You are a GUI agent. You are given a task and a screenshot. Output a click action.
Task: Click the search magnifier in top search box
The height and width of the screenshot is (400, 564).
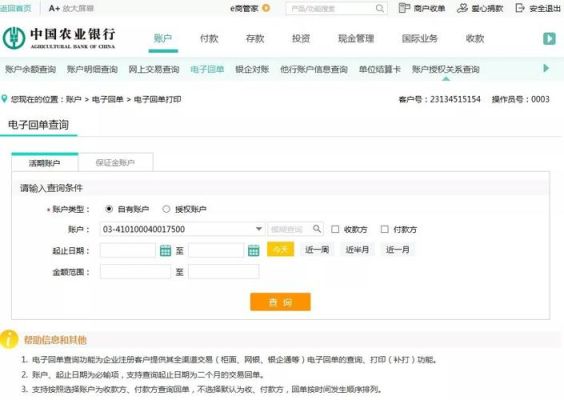point(379,8)
